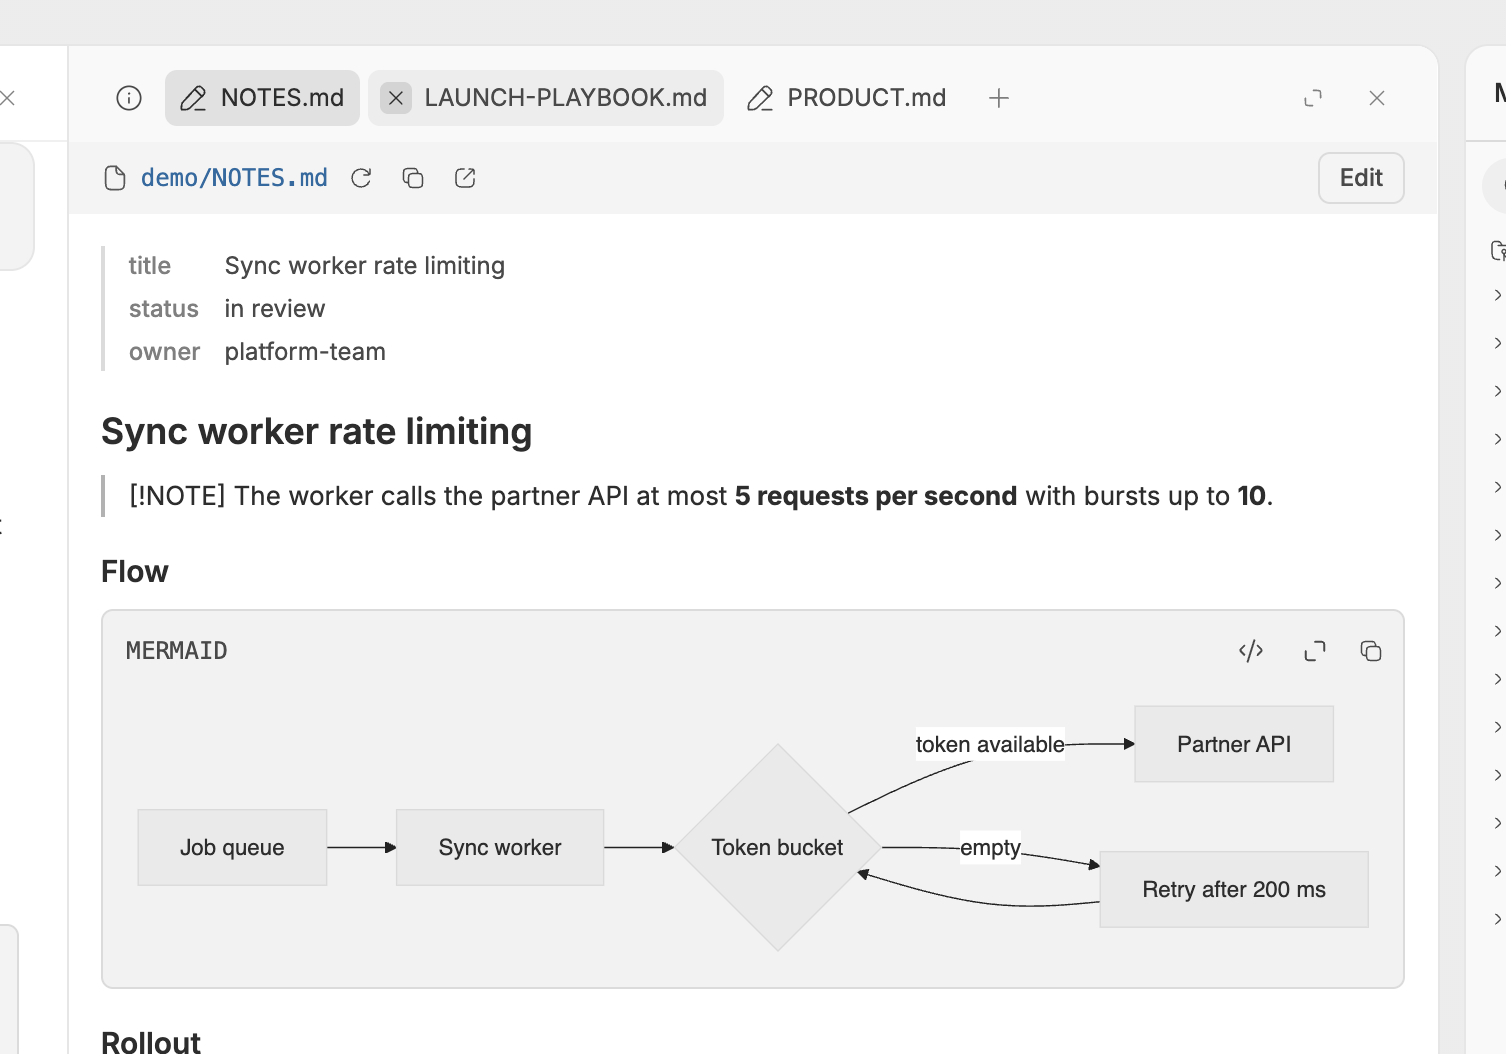Click the Retry after 200 ms node

(1234, 890)
